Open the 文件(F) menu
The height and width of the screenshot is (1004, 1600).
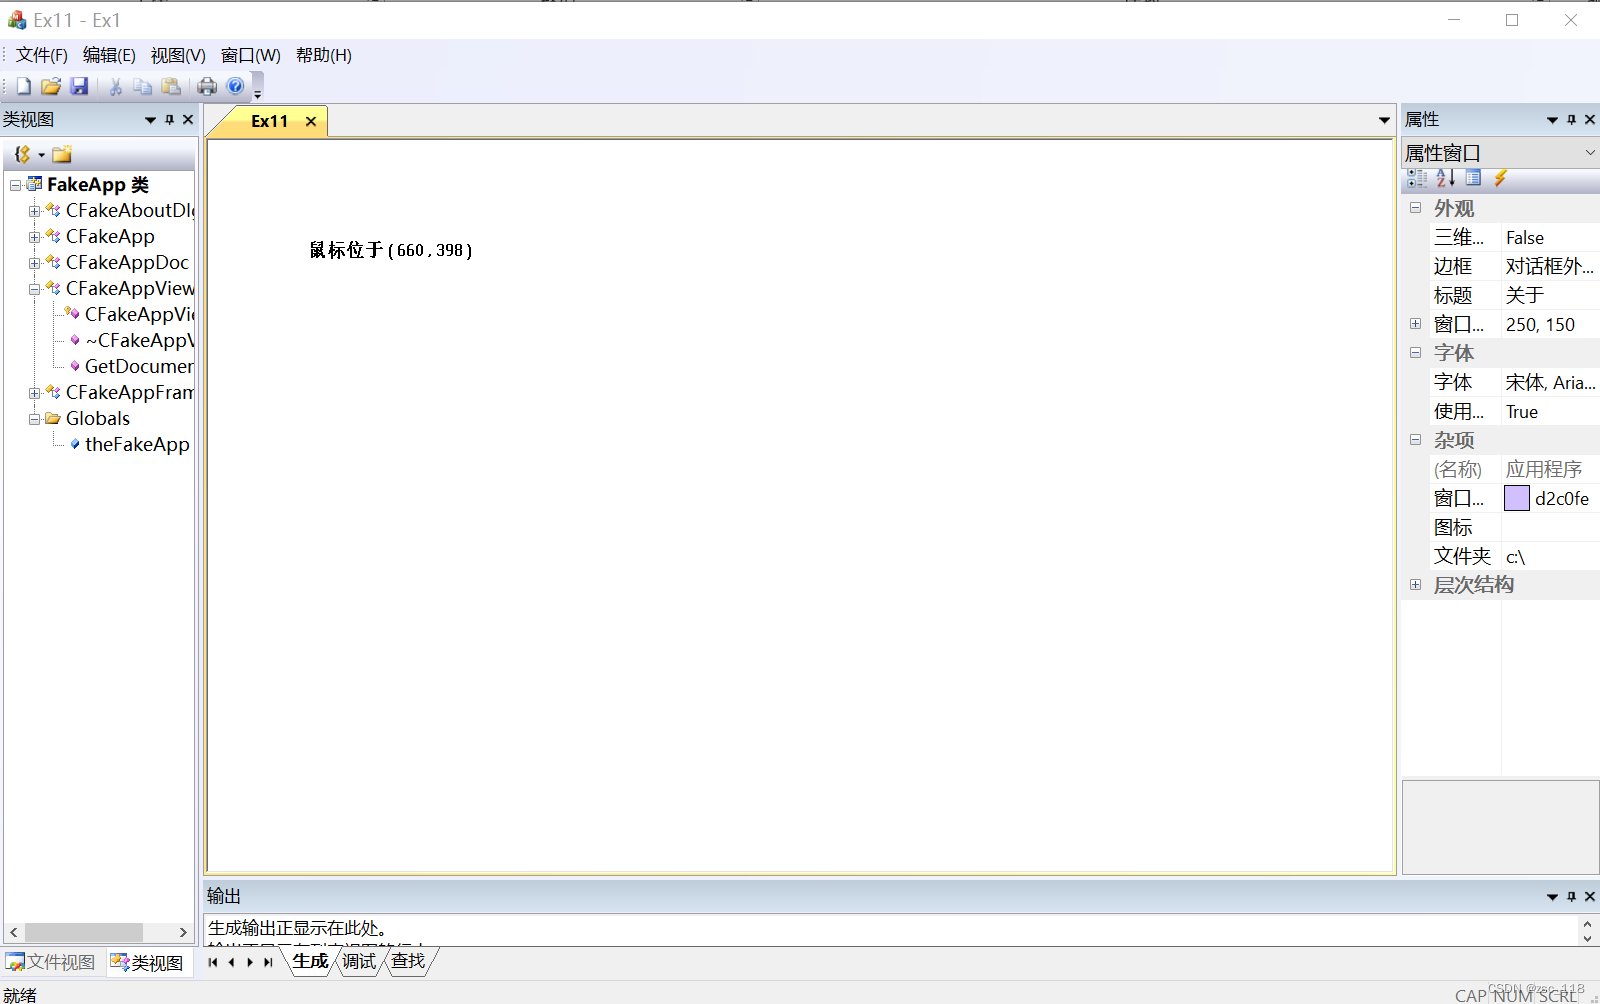point(42,56)
